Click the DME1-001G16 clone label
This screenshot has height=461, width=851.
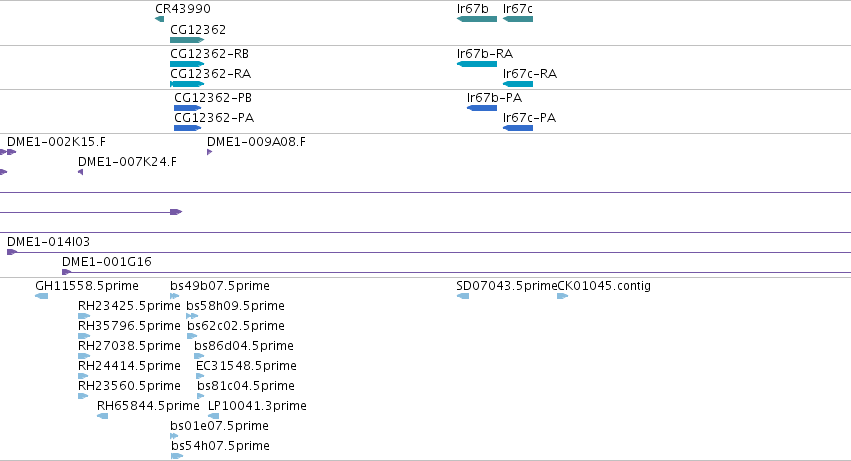coord(106,262)
